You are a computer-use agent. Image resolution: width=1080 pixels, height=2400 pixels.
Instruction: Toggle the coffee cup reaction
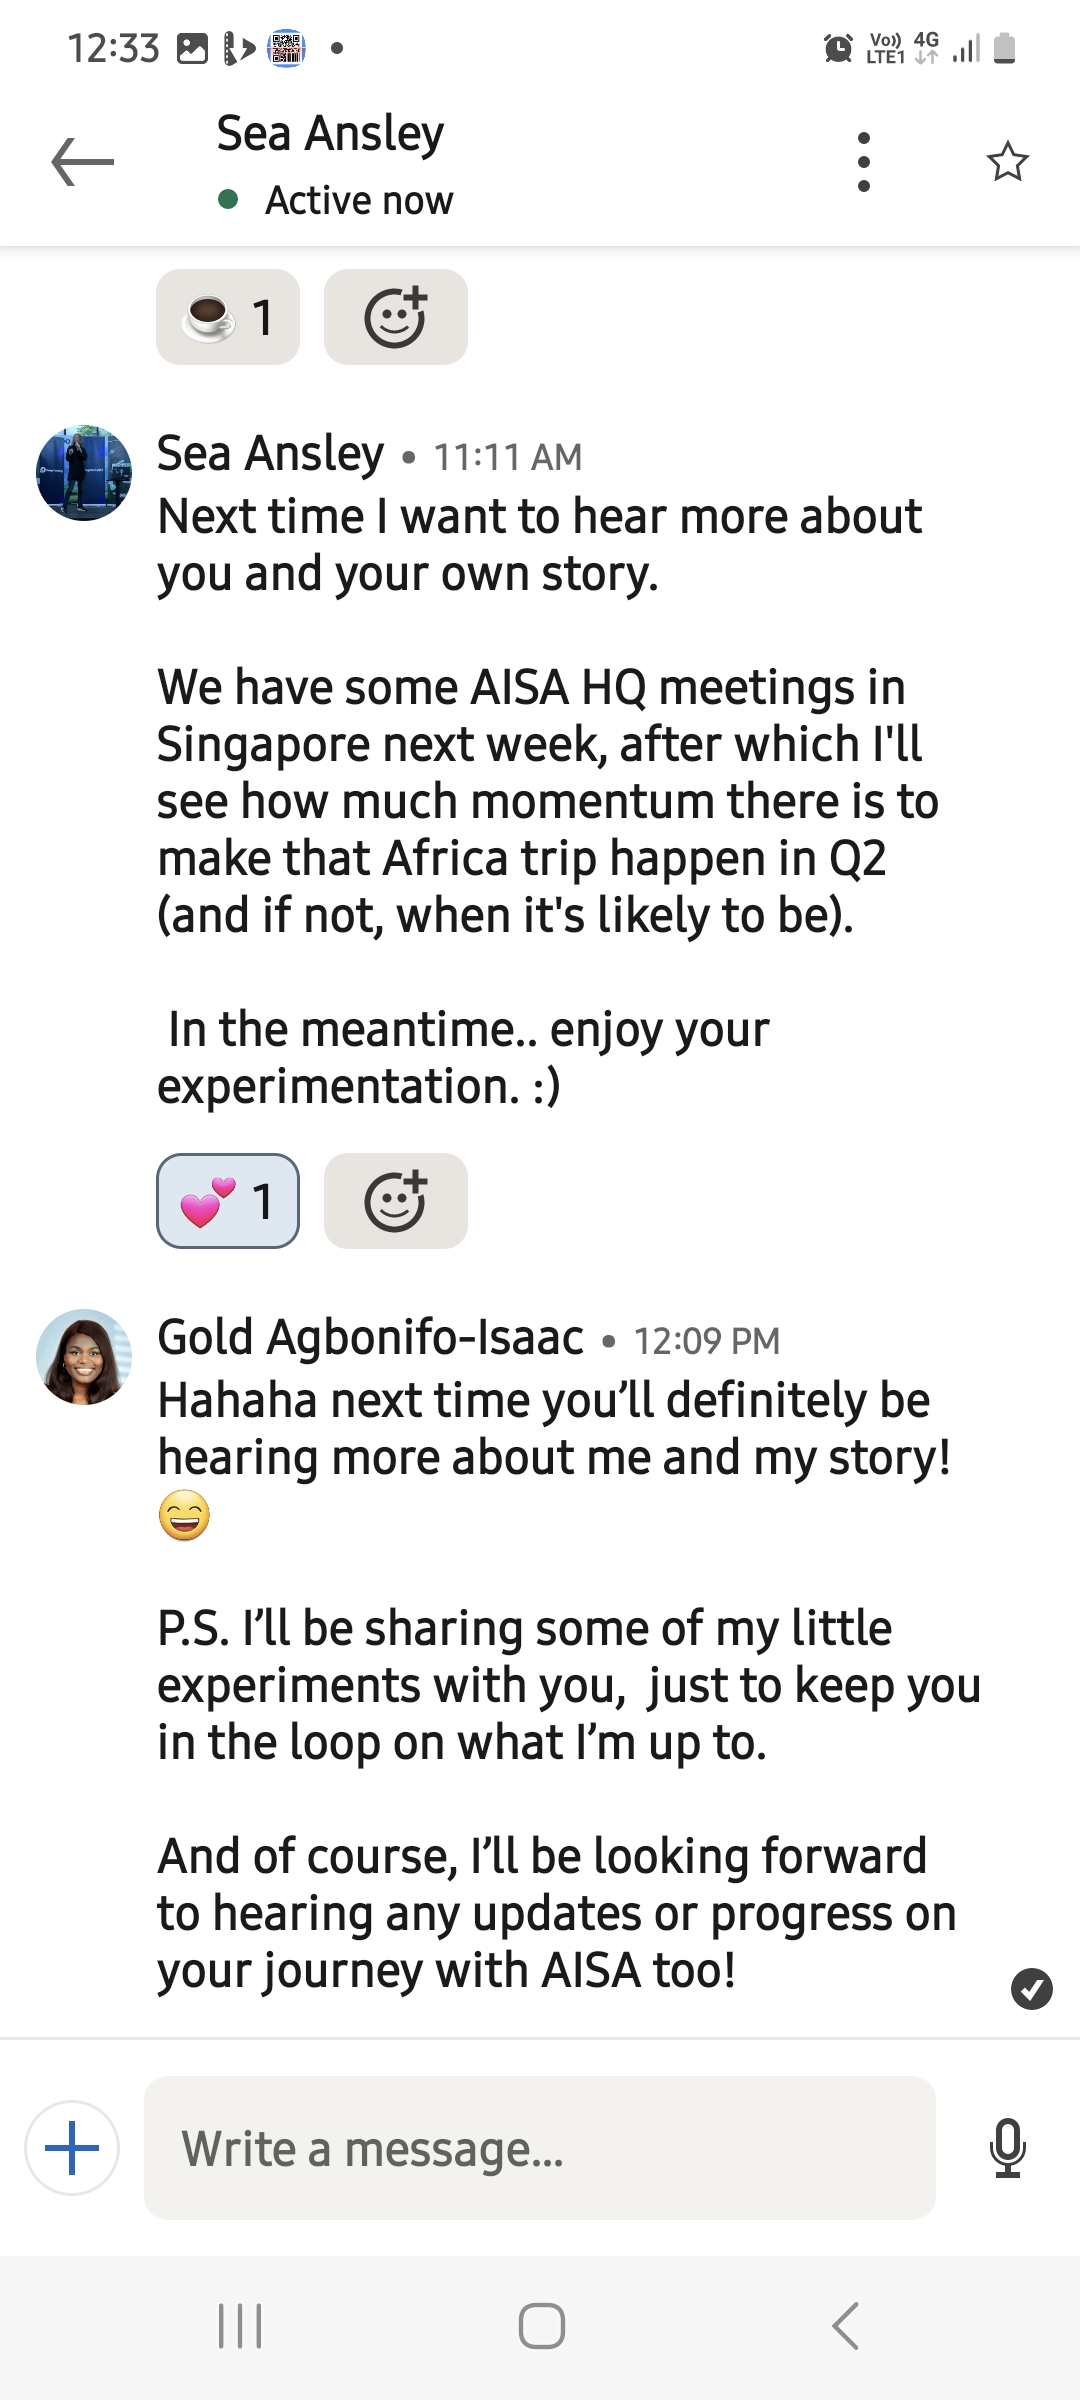[228, 317]
